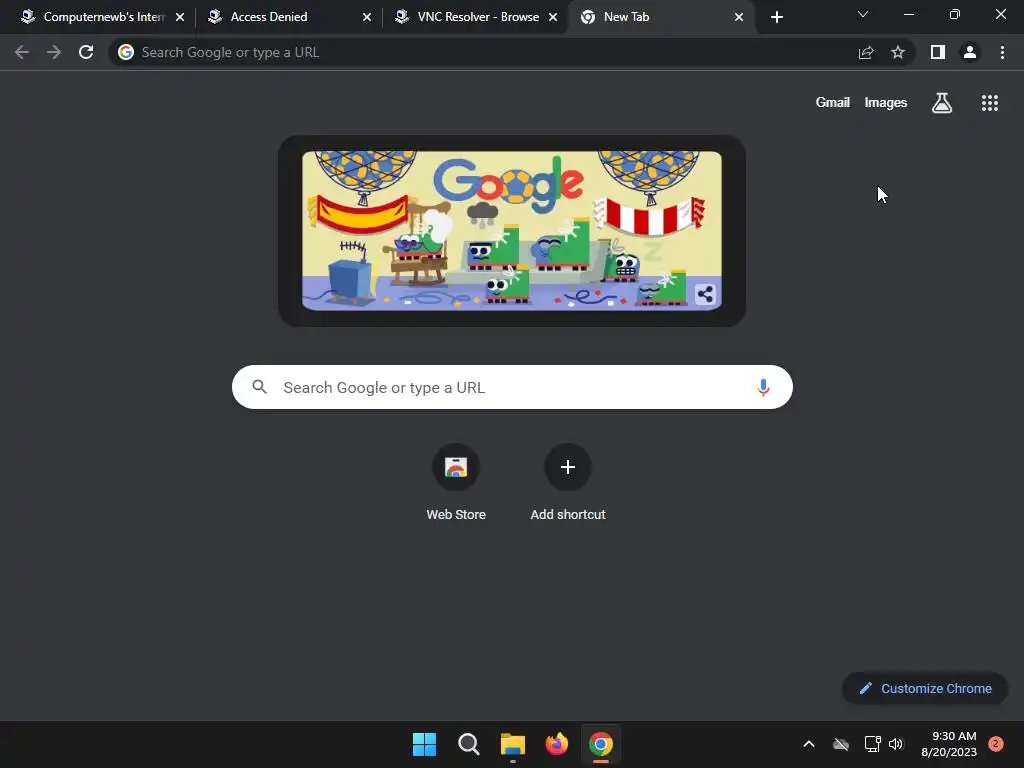Open File Explorer from taskbar
This screenshot has height=768, width=1024.
[x=513, y=744]
